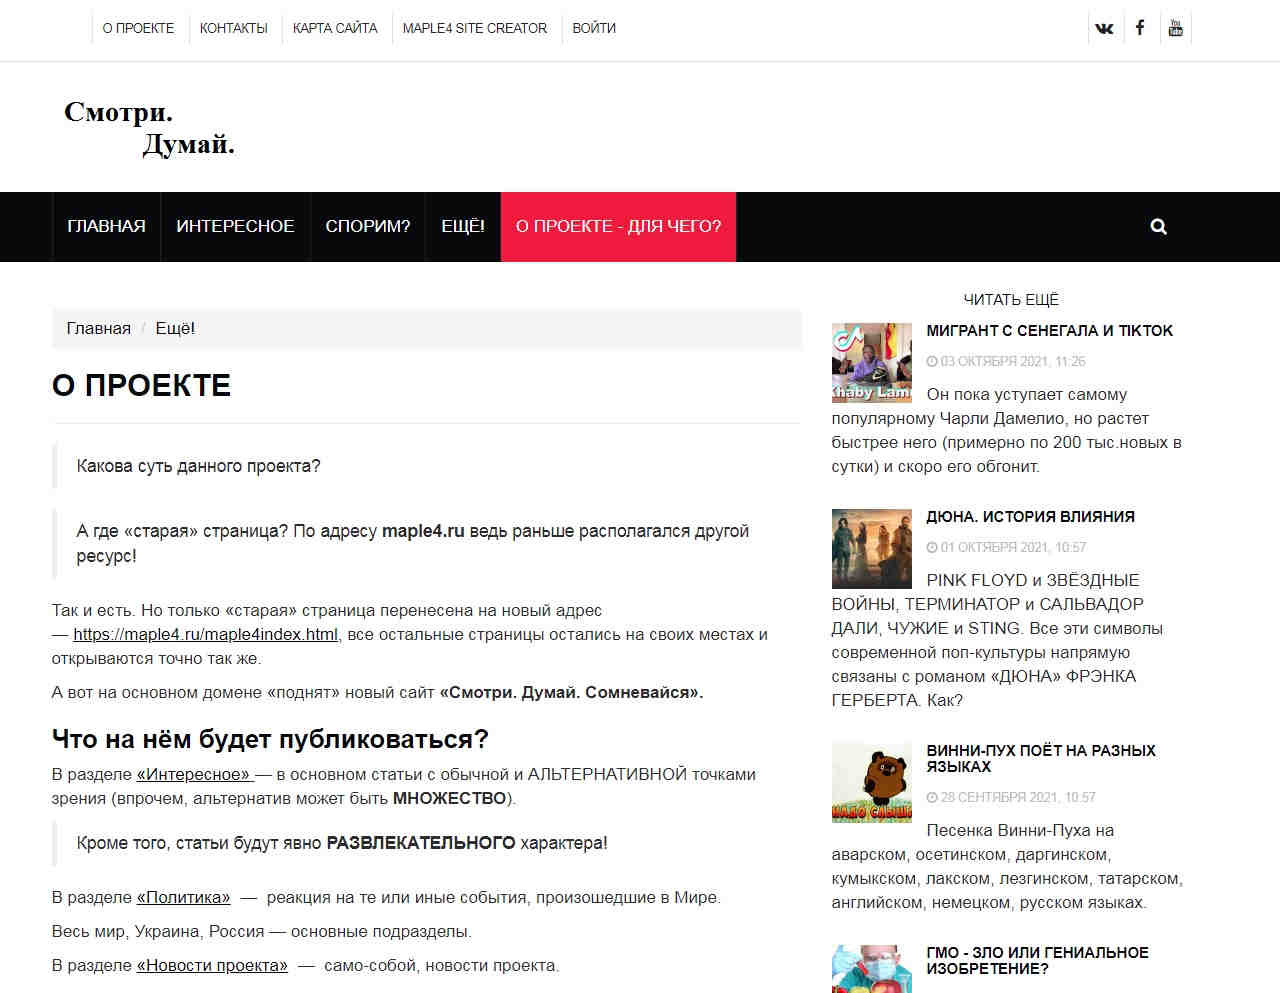1280x993 pixels.
Task: Open the YouTube channel icon
Action: [x=1175, y=28]
